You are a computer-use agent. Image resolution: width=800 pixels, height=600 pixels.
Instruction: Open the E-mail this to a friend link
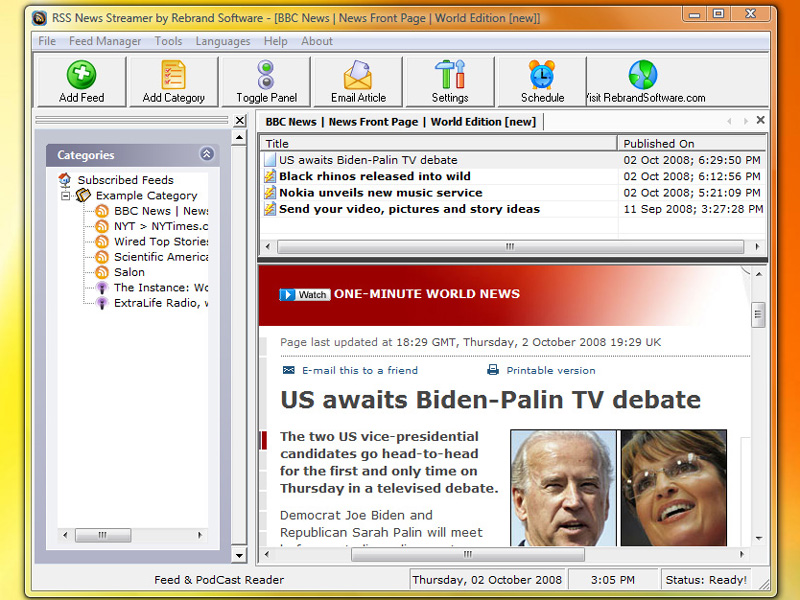(360, 370)
